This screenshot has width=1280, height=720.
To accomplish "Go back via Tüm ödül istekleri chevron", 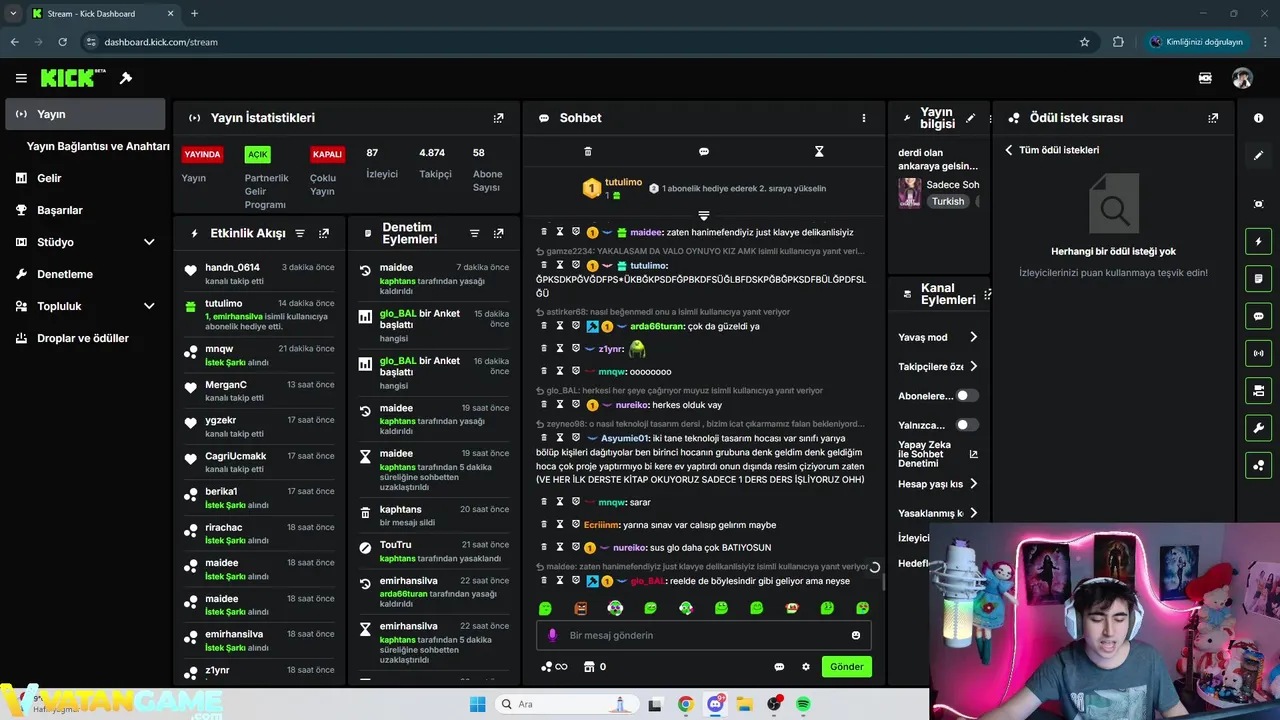I will [1009, 150].
